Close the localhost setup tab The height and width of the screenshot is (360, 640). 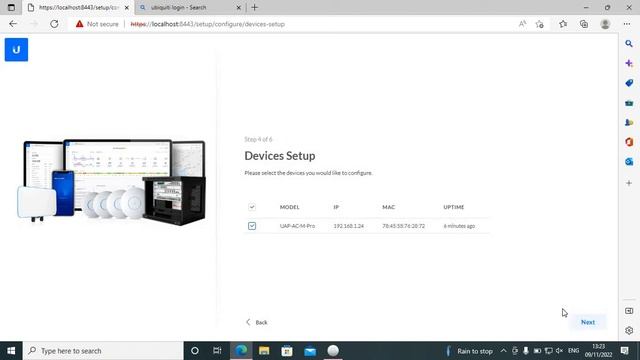tap(127, 7)
